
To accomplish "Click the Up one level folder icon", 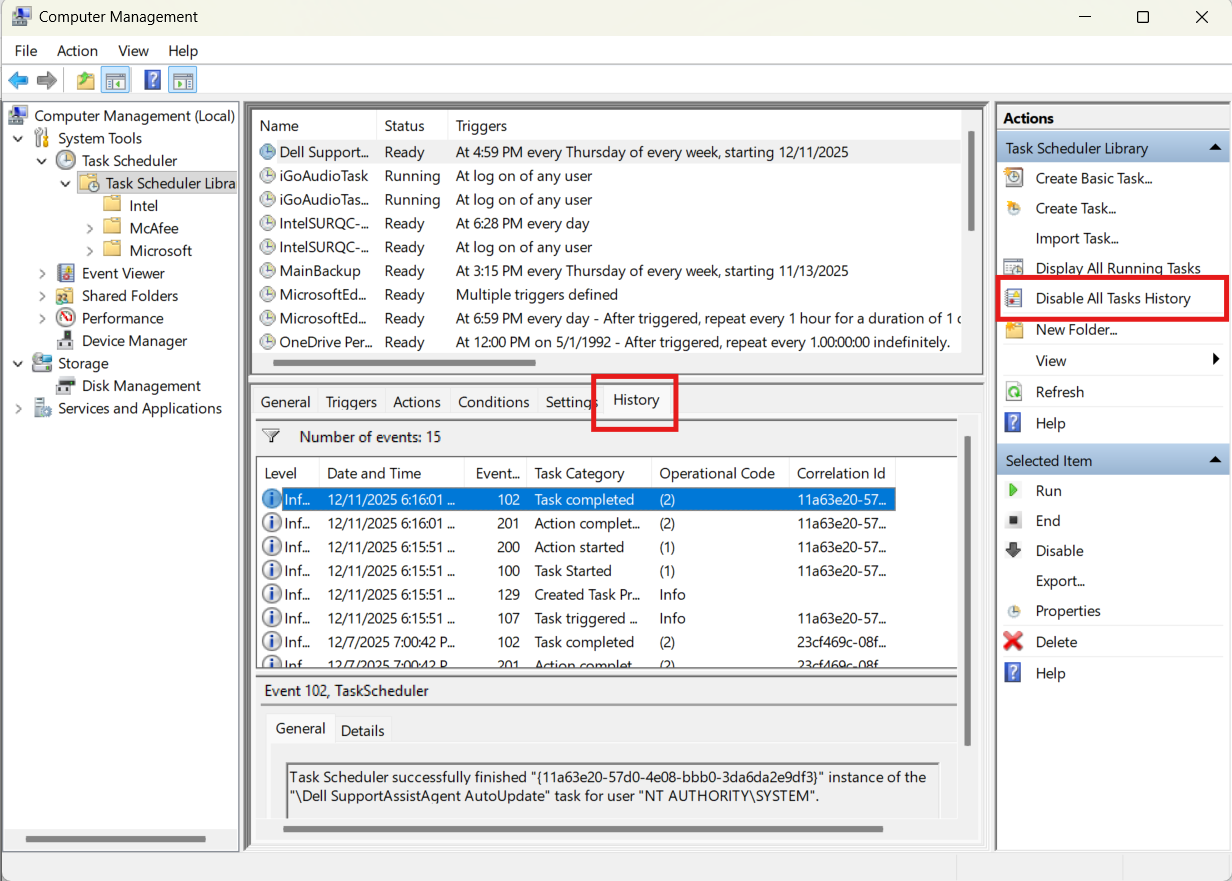I will (86, 80).
